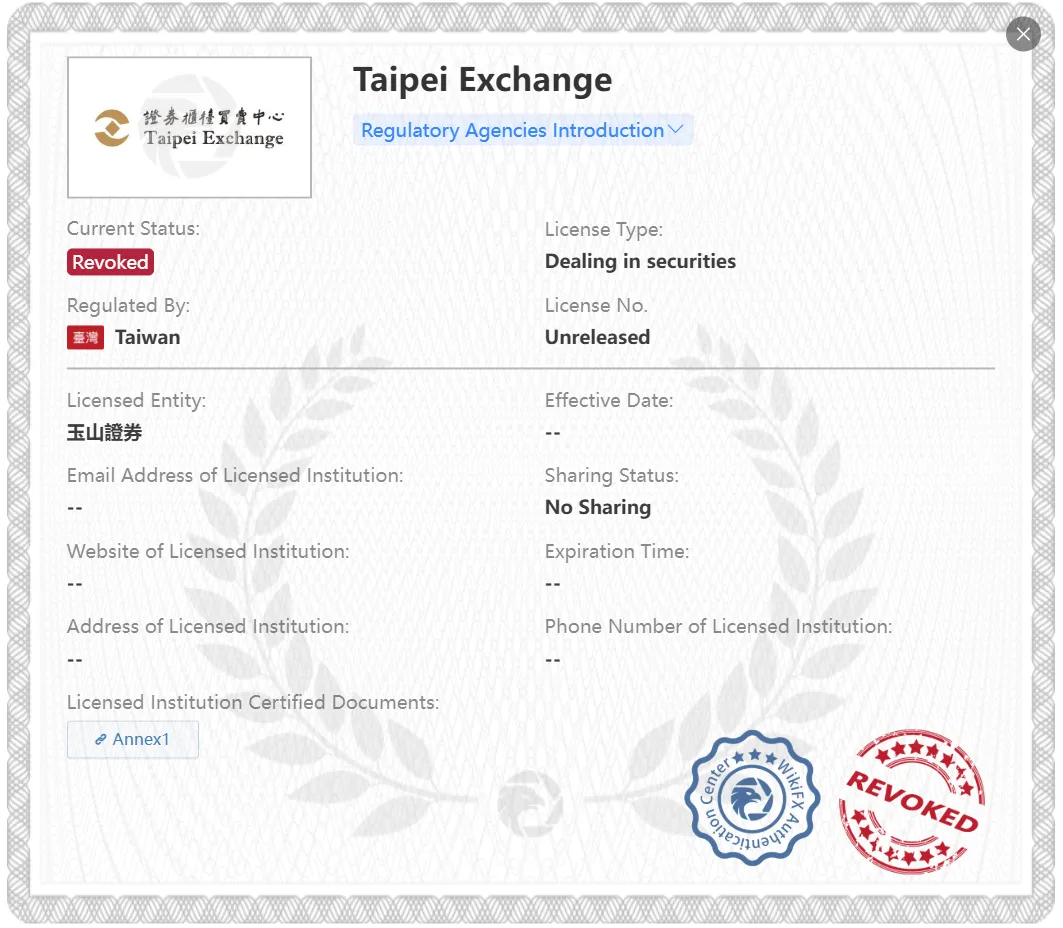Close the license certificate dialog
The width and height of the screenshot is (1063, 928).
pos(1023,34)
